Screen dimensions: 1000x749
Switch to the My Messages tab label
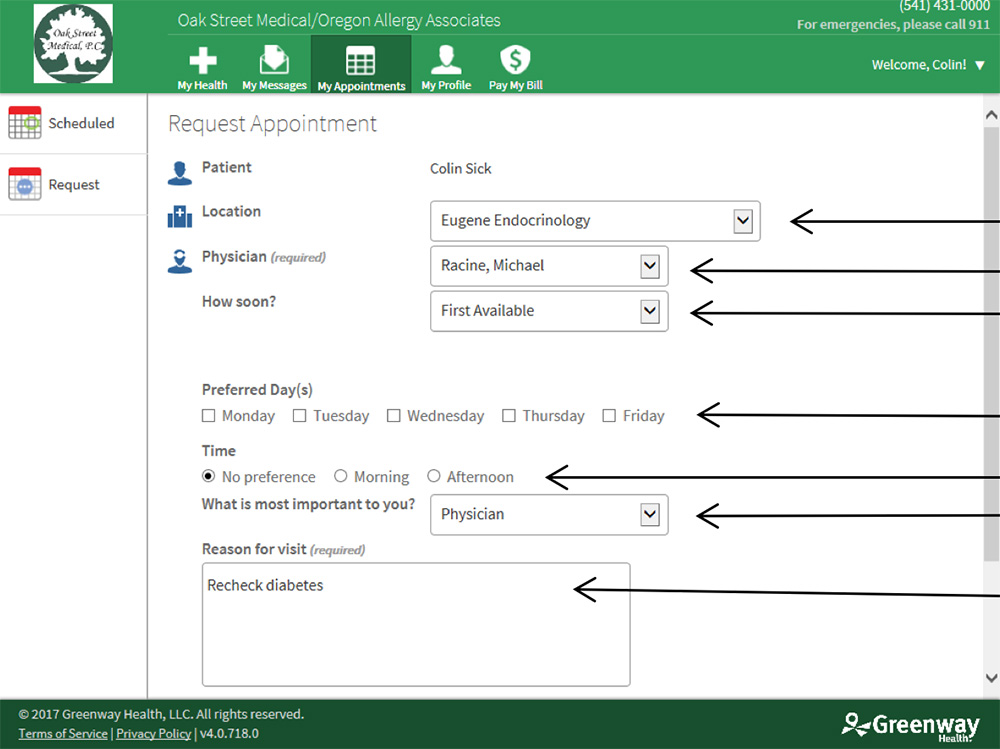[274, 85]
